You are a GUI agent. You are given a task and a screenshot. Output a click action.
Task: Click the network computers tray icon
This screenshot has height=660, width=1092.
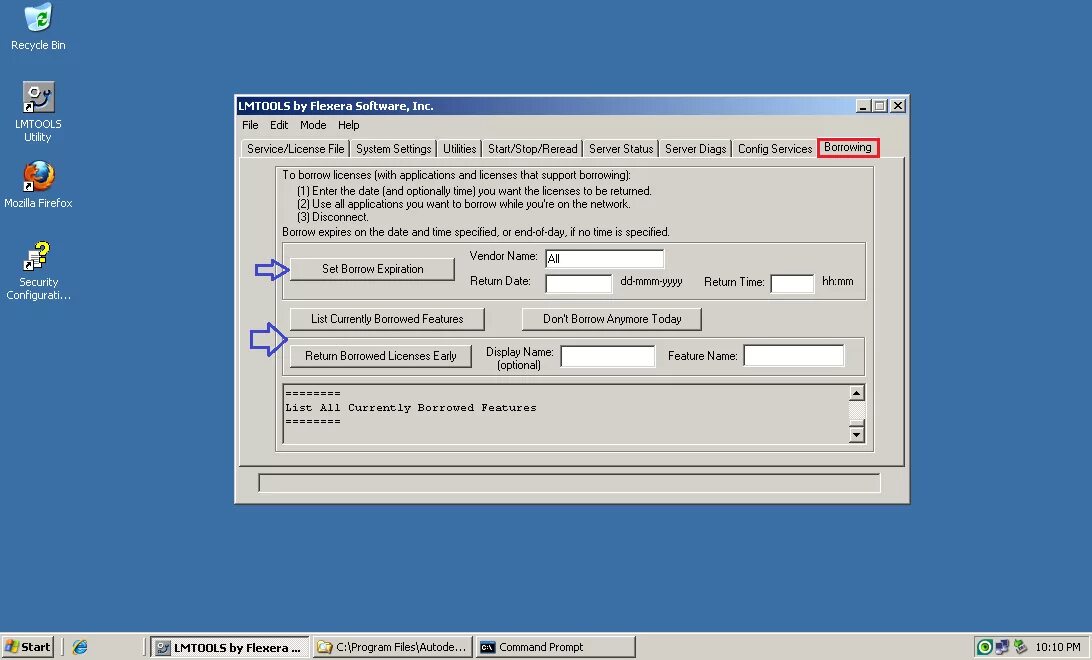pyautogui.click(x=1002, y=647)
